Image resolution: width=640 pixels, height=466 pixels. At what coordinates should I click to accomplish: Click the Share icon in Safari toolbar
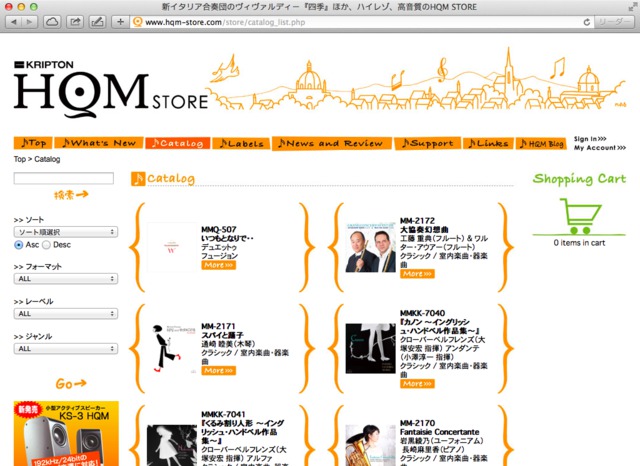pos(75,22)
